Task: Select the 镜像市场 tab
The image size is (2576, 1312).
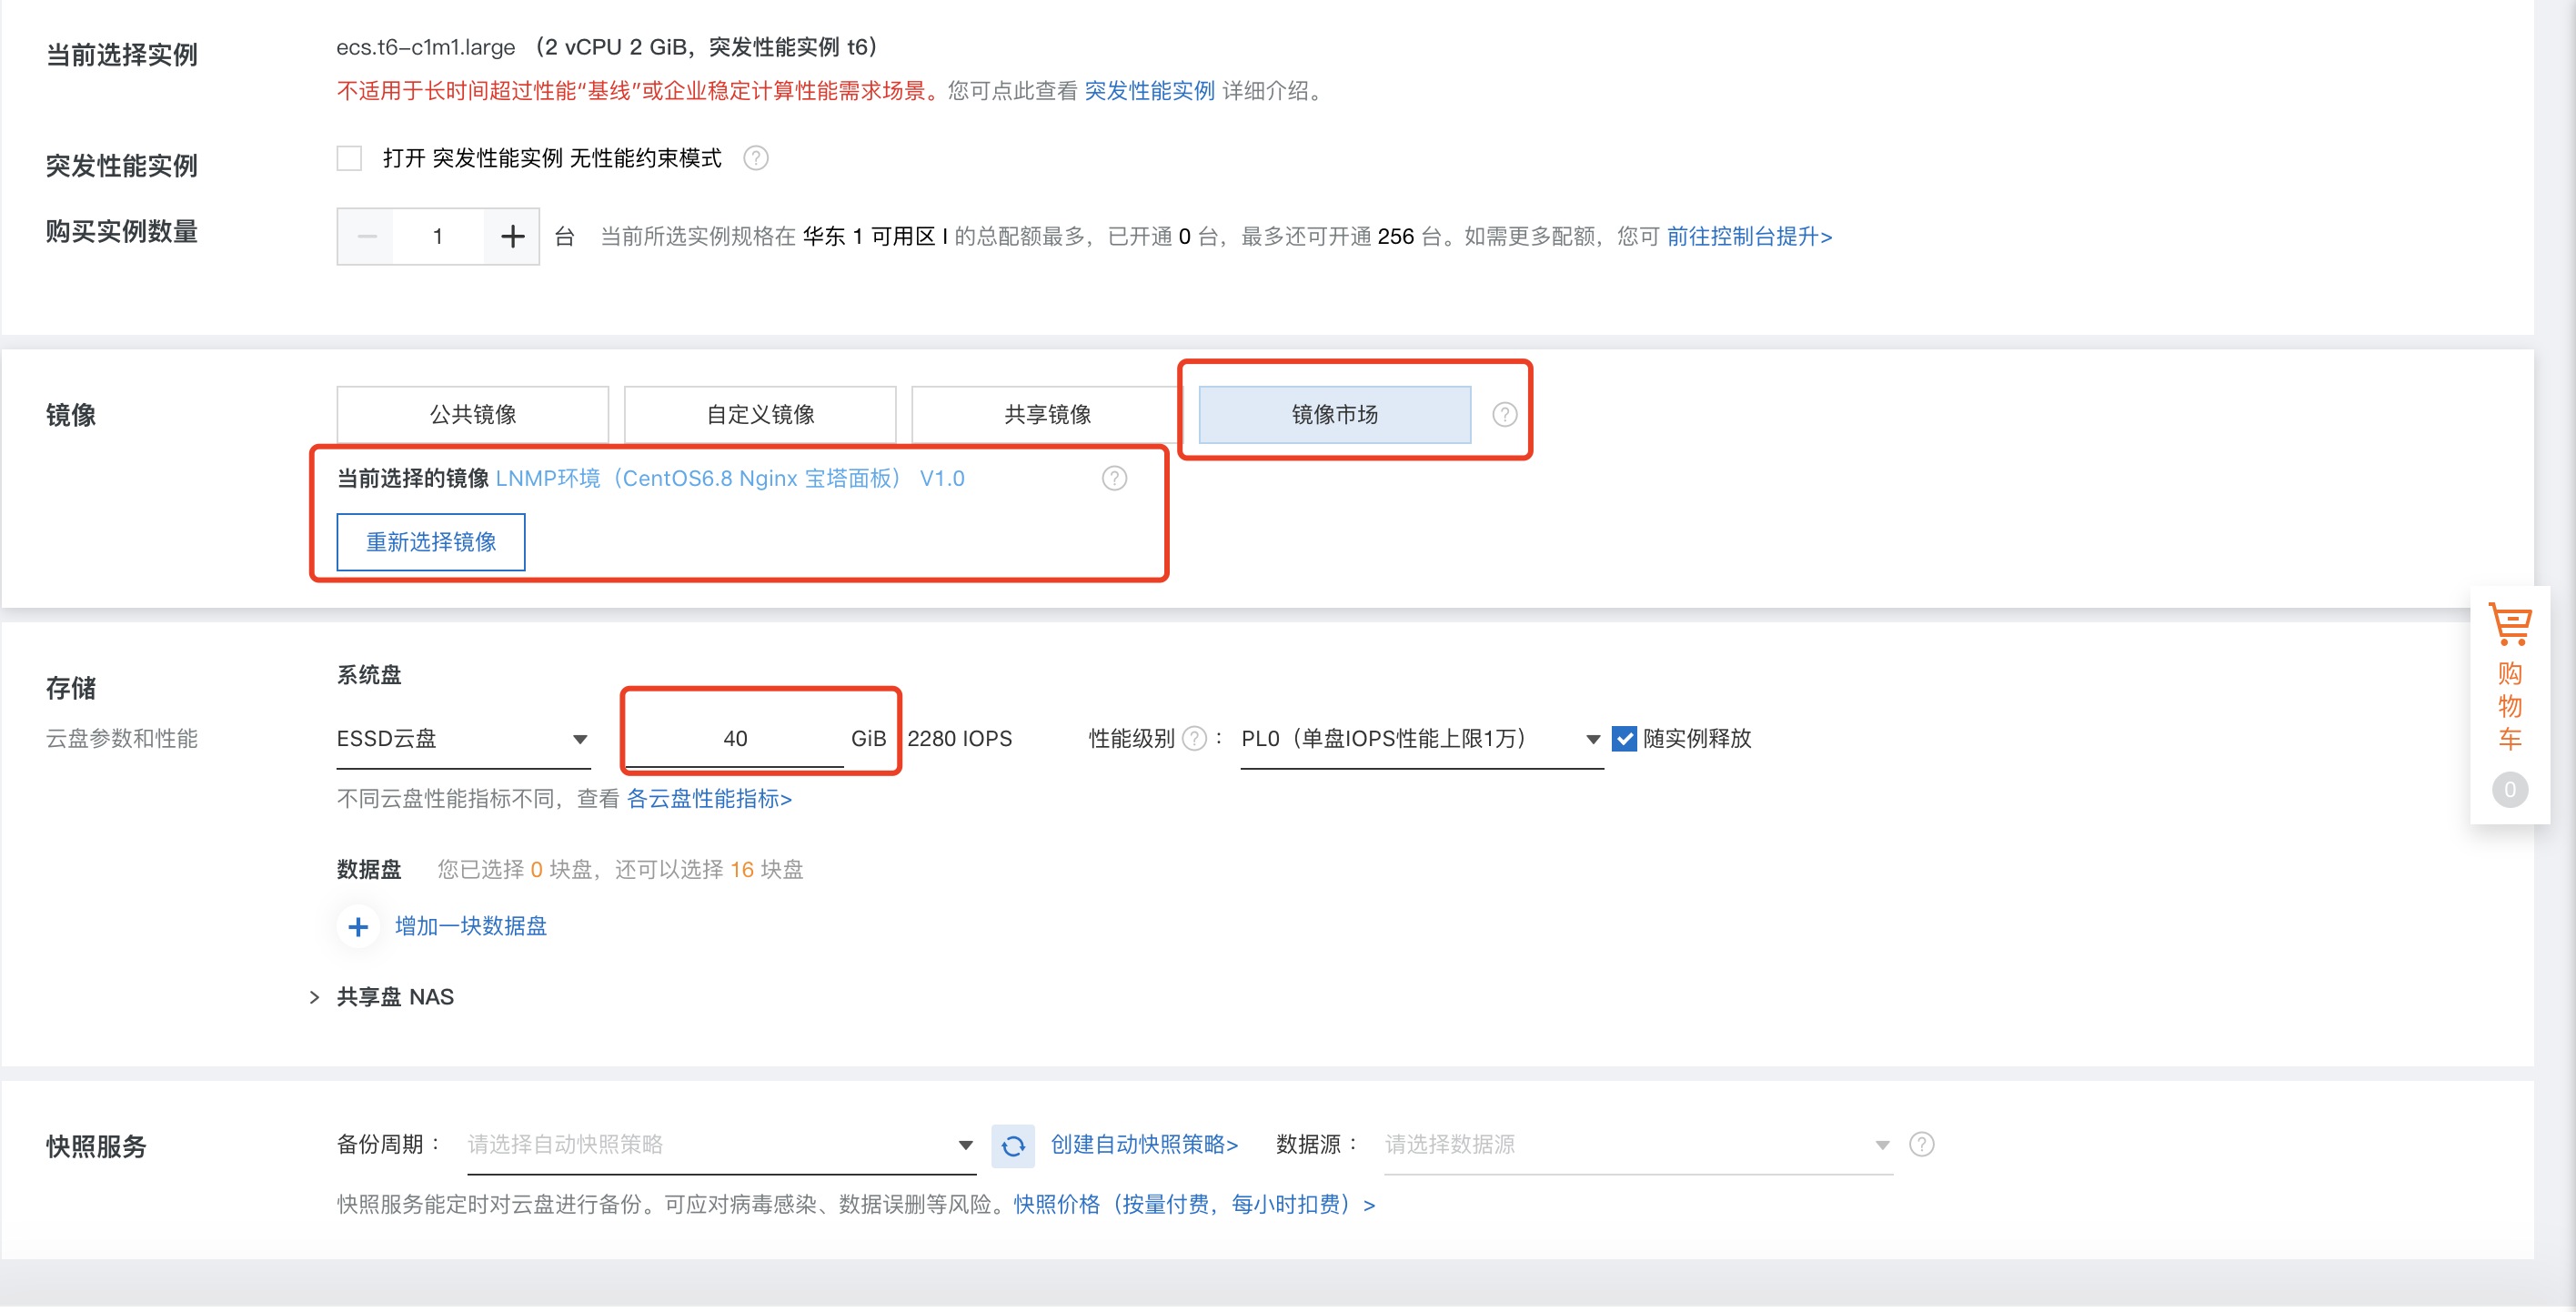Action: [1334, 414]
